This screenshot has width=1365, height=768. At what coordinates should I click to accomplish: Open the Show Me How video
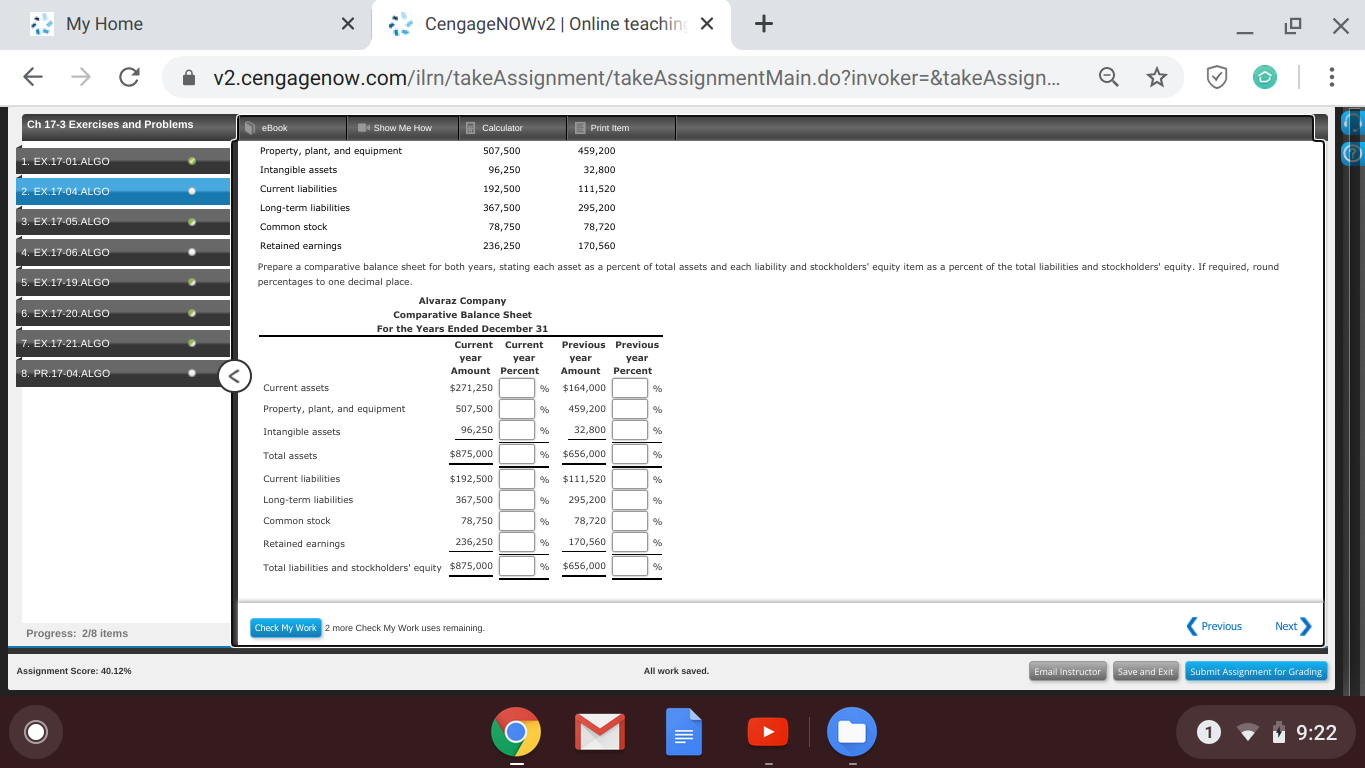click(x=402, y=128)
